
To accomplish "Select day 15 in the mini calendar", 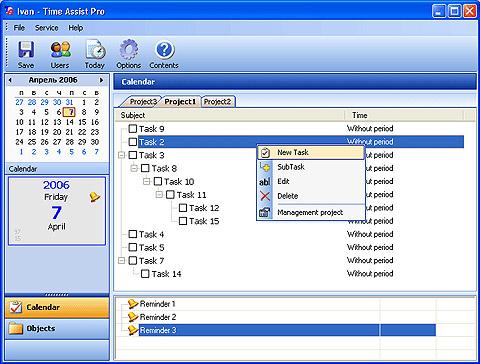I will (82, 122).
